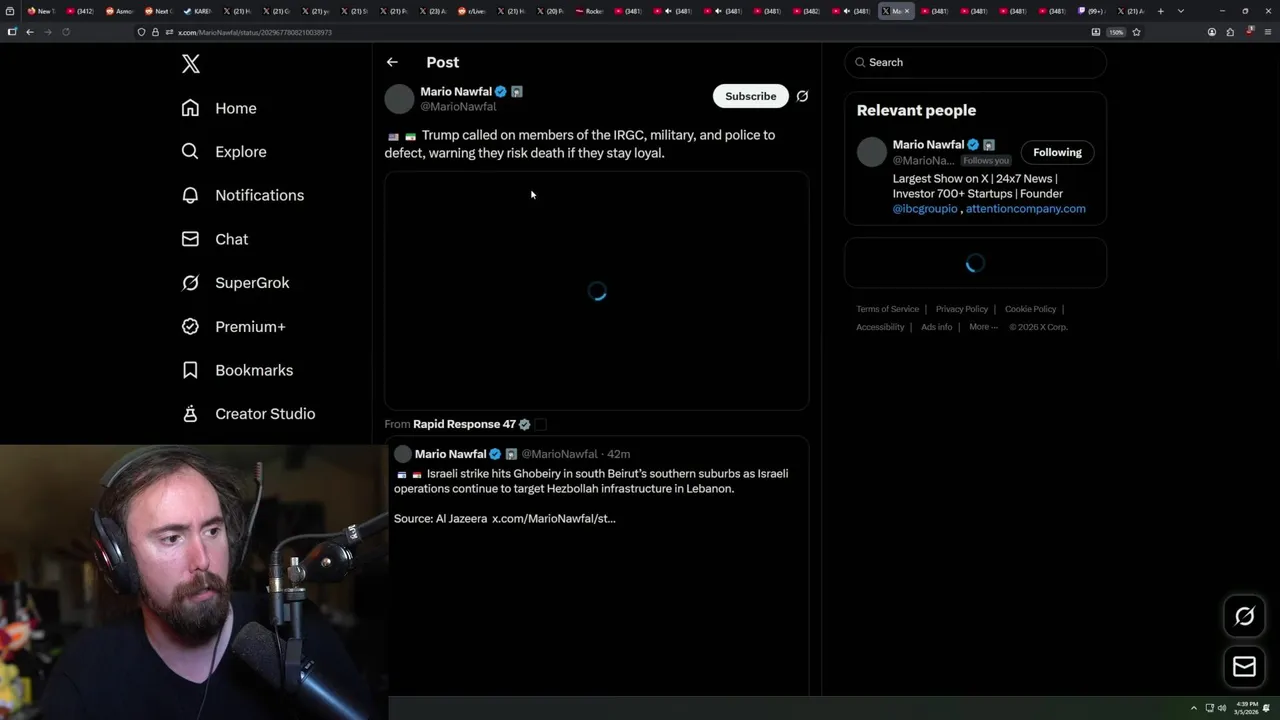The width and height of the screenshot is (1280, 720).
Task: Open Privacy Policy link
Action: (962, 309)
